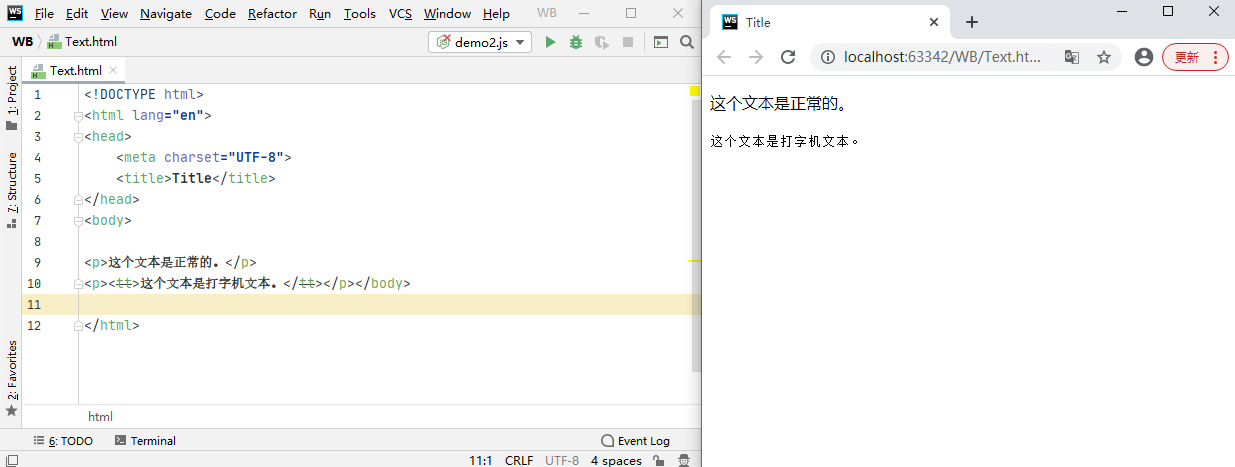1235x467 pixels.
Task: Click the Google Translate icon in address bar
Action: tap(1072, 57)
